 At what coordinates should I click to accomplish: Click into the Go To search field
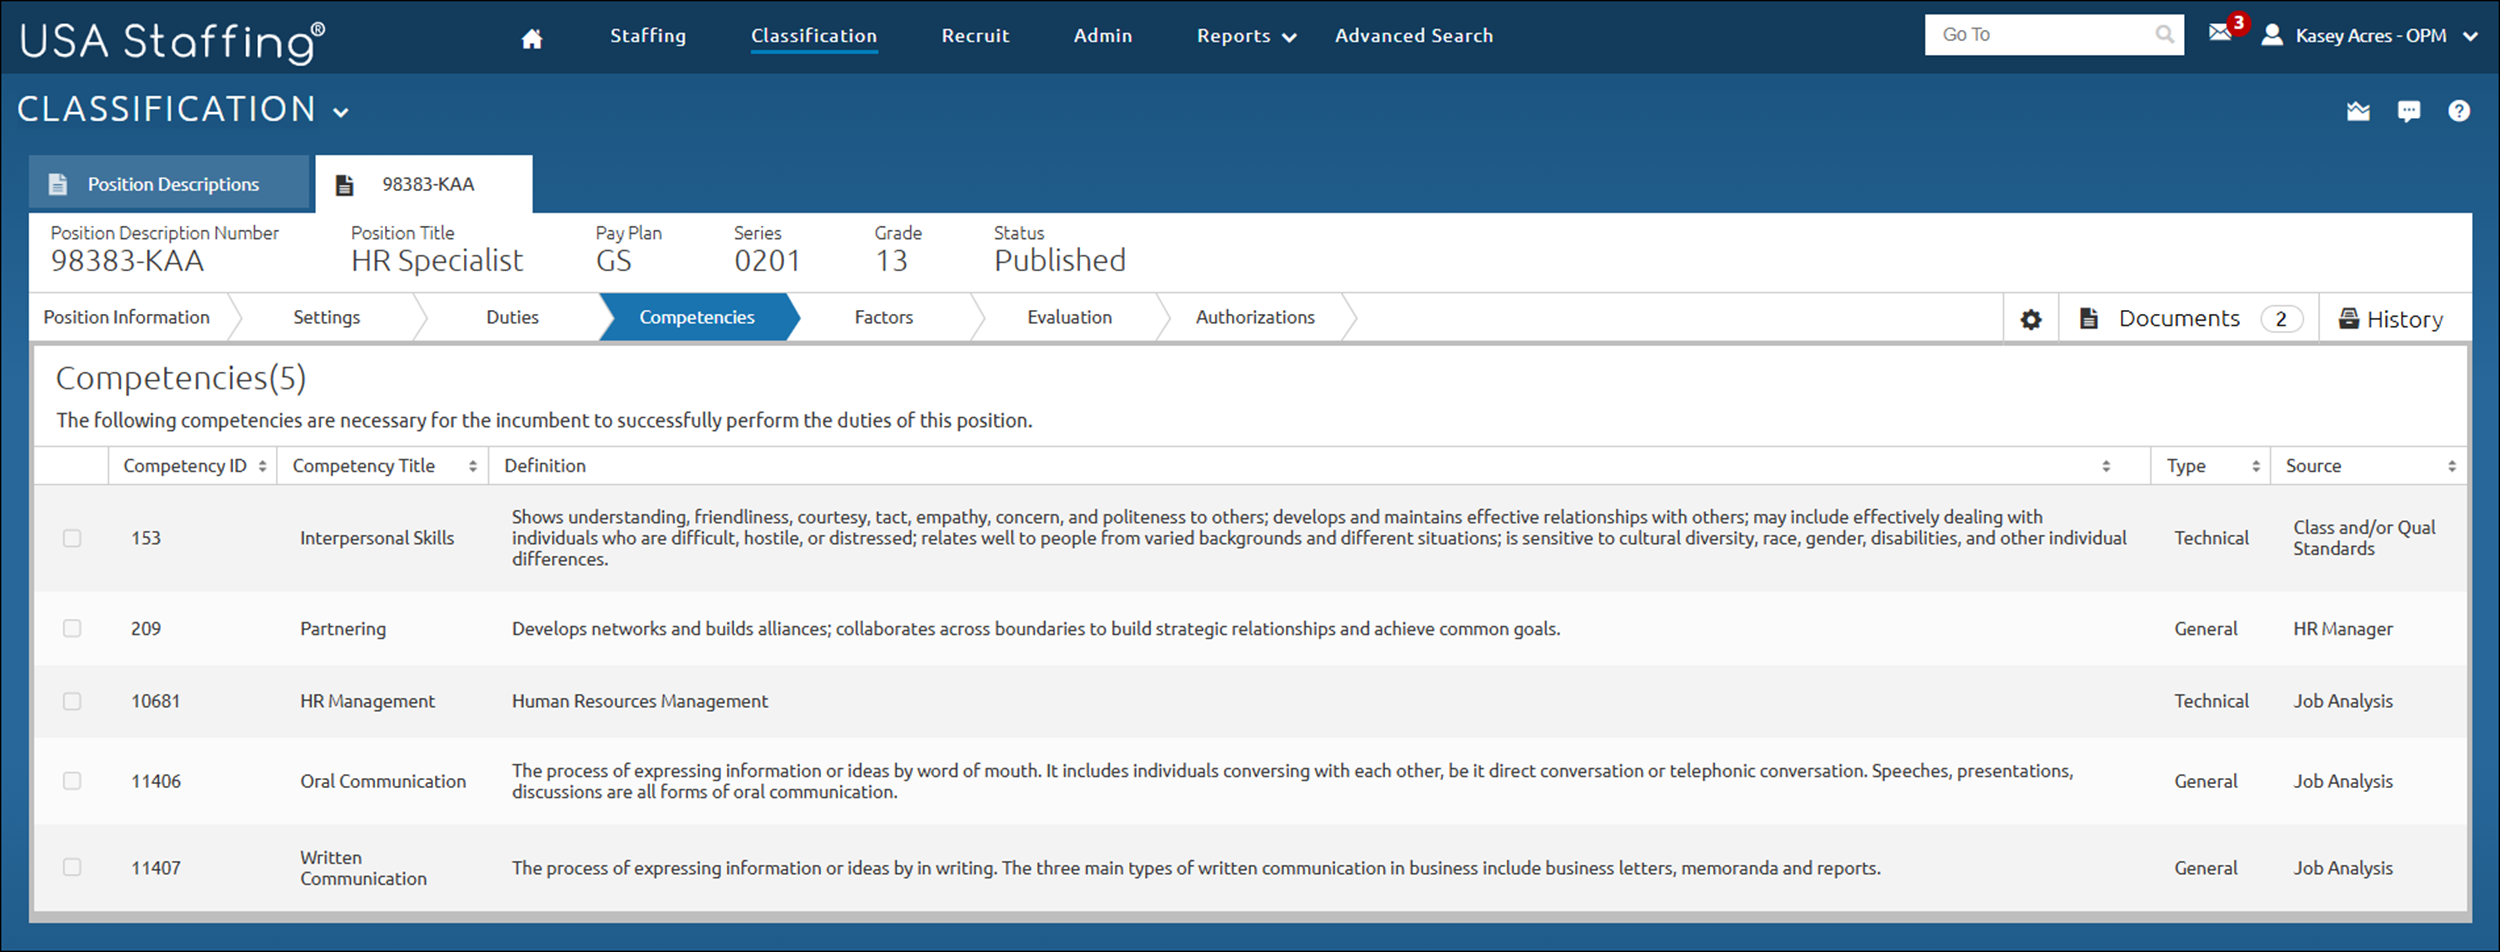click(2040, 35)
